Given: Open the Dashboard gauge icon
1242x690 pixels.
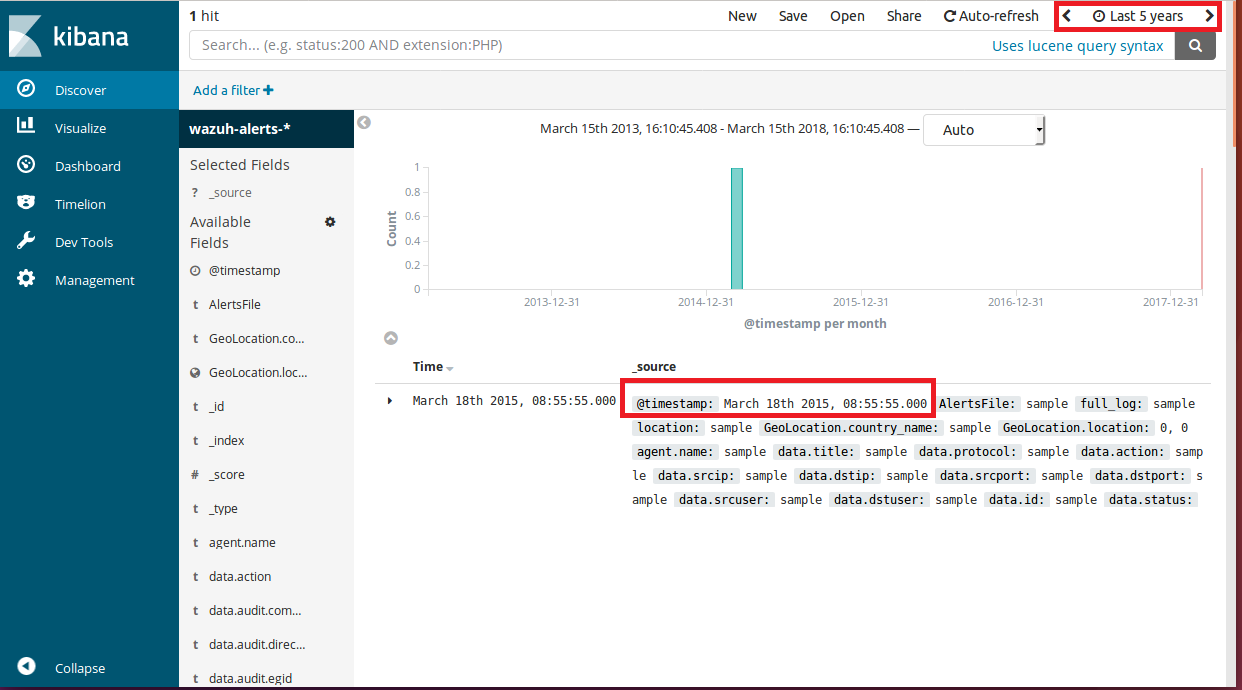Looking at the screenshot, I should (x=27, y=165).
